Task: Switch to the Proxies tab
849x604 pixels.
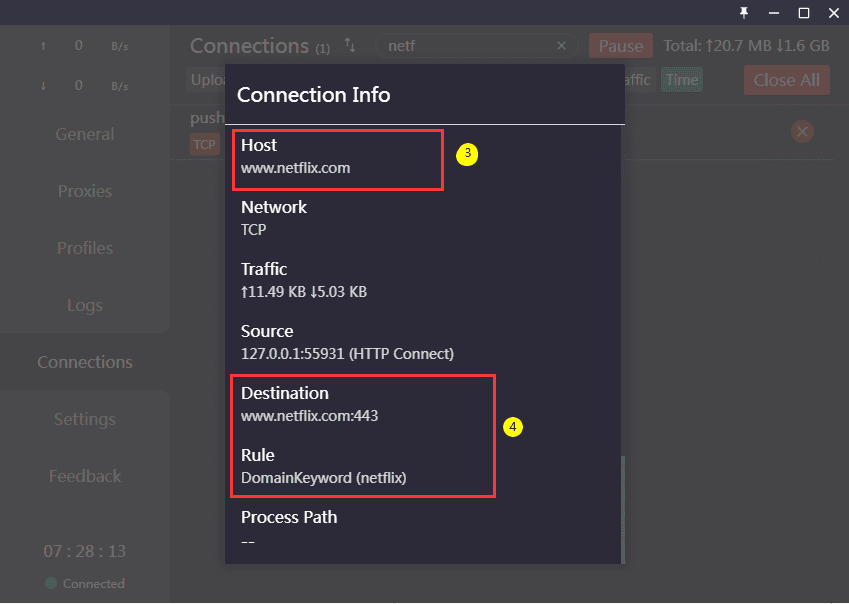Action: 85,191
